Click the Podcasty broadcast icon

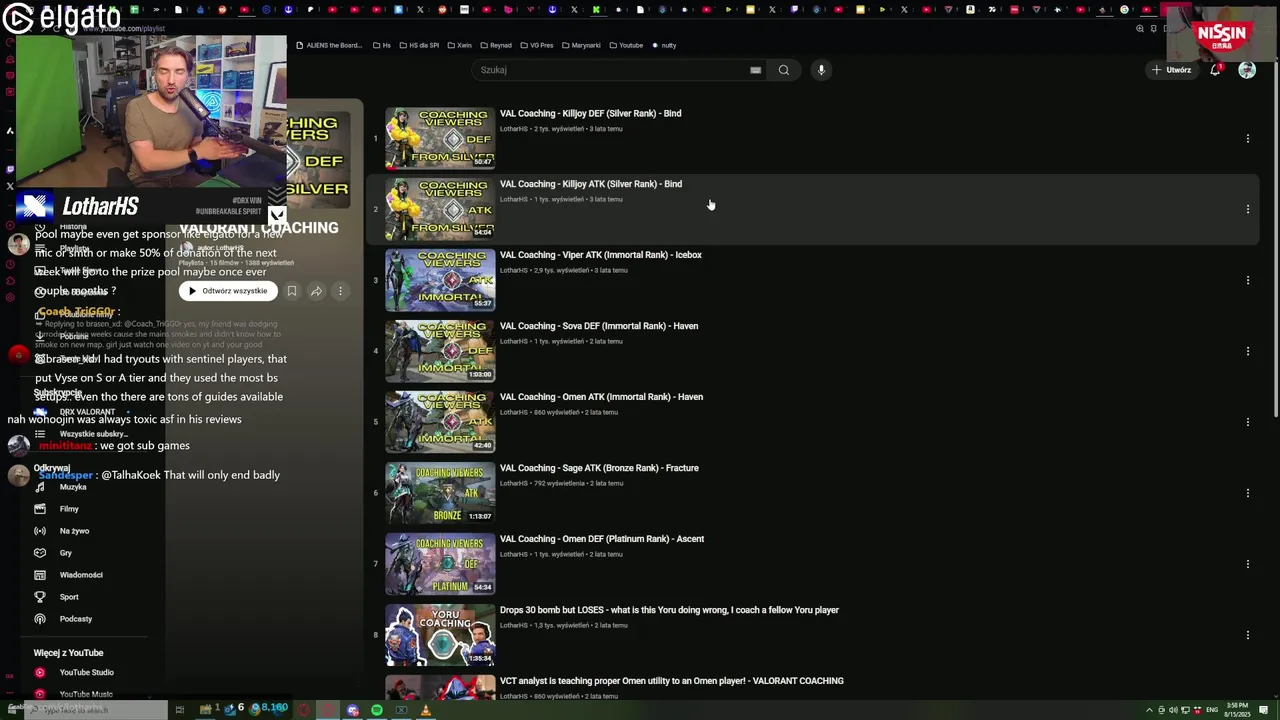[40, 619]
